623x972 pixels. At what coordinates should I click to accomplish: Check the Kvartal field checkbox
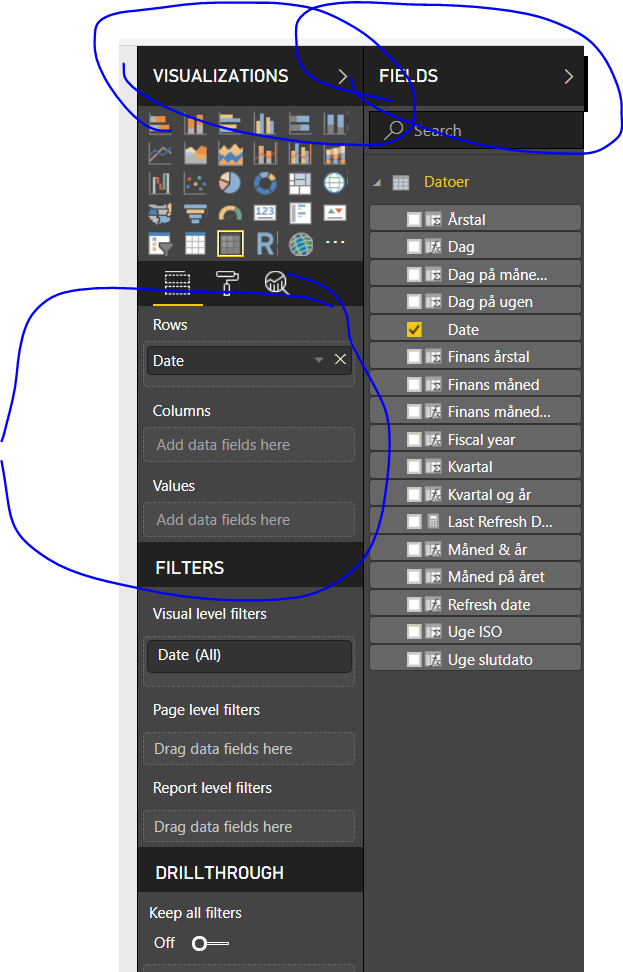pos(414,467)
